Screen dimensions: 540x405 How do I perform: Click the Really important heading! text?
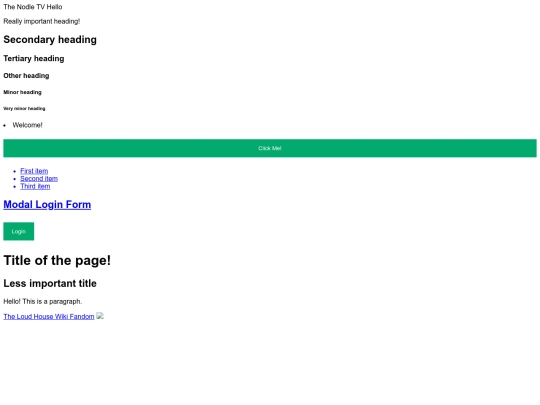click(x=42, y=21)
